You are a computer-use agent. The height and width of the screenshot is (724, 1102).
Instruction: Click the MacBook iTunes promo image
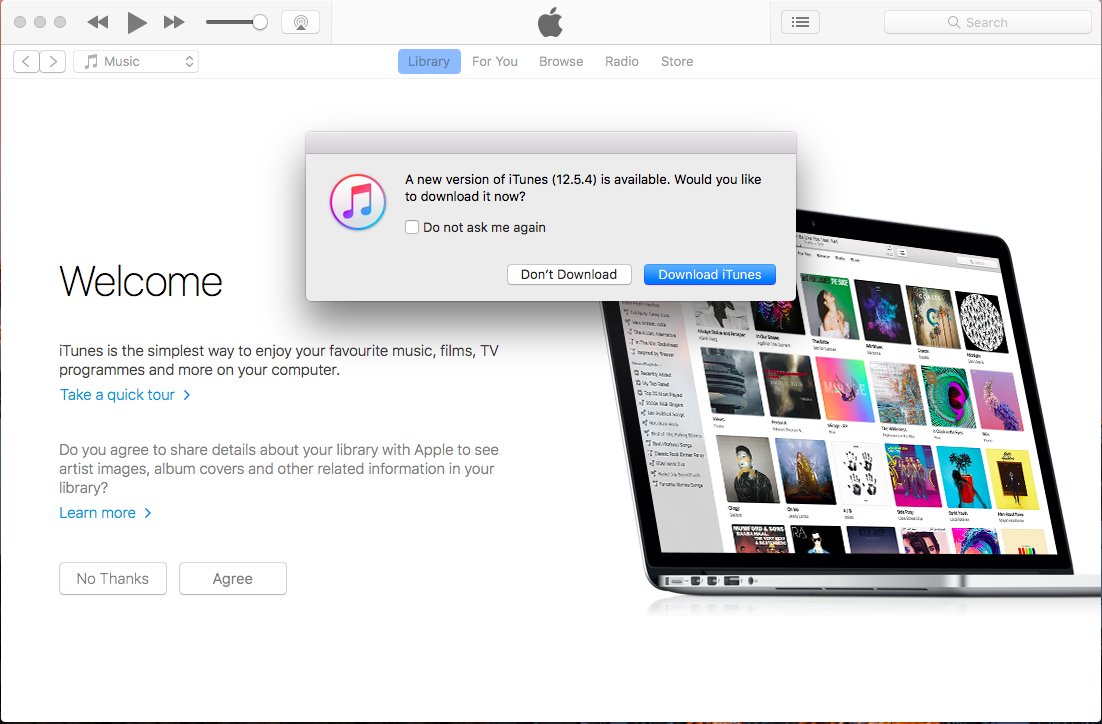click(850, 415)
